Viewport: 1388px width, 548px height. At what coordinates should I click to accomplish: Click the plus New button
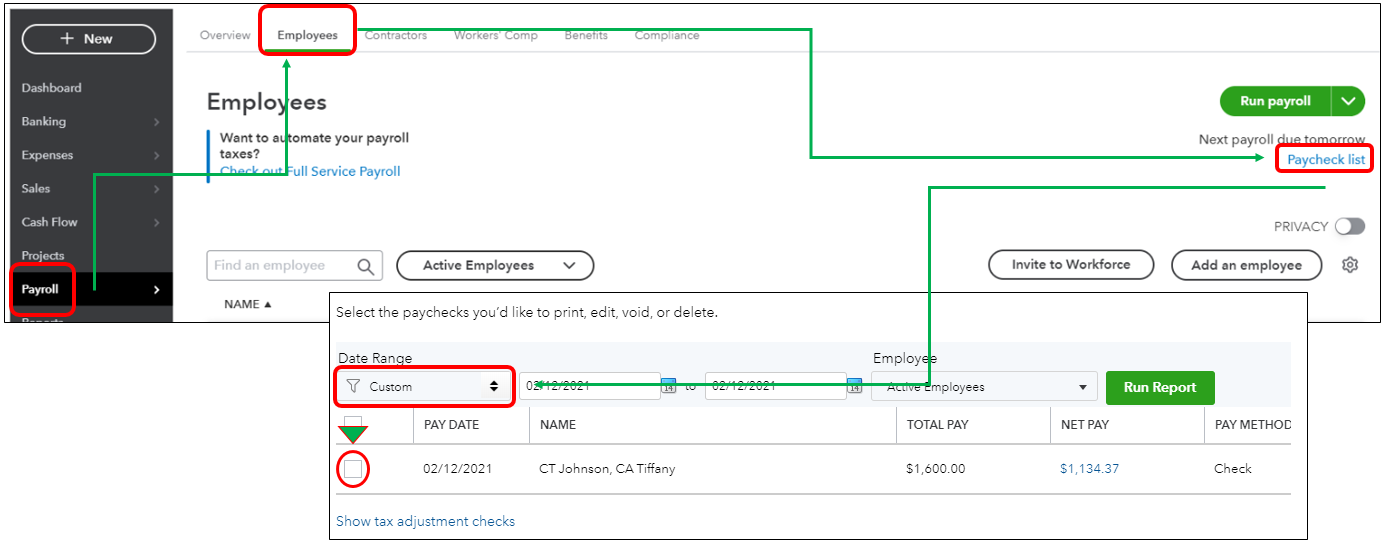89,39
